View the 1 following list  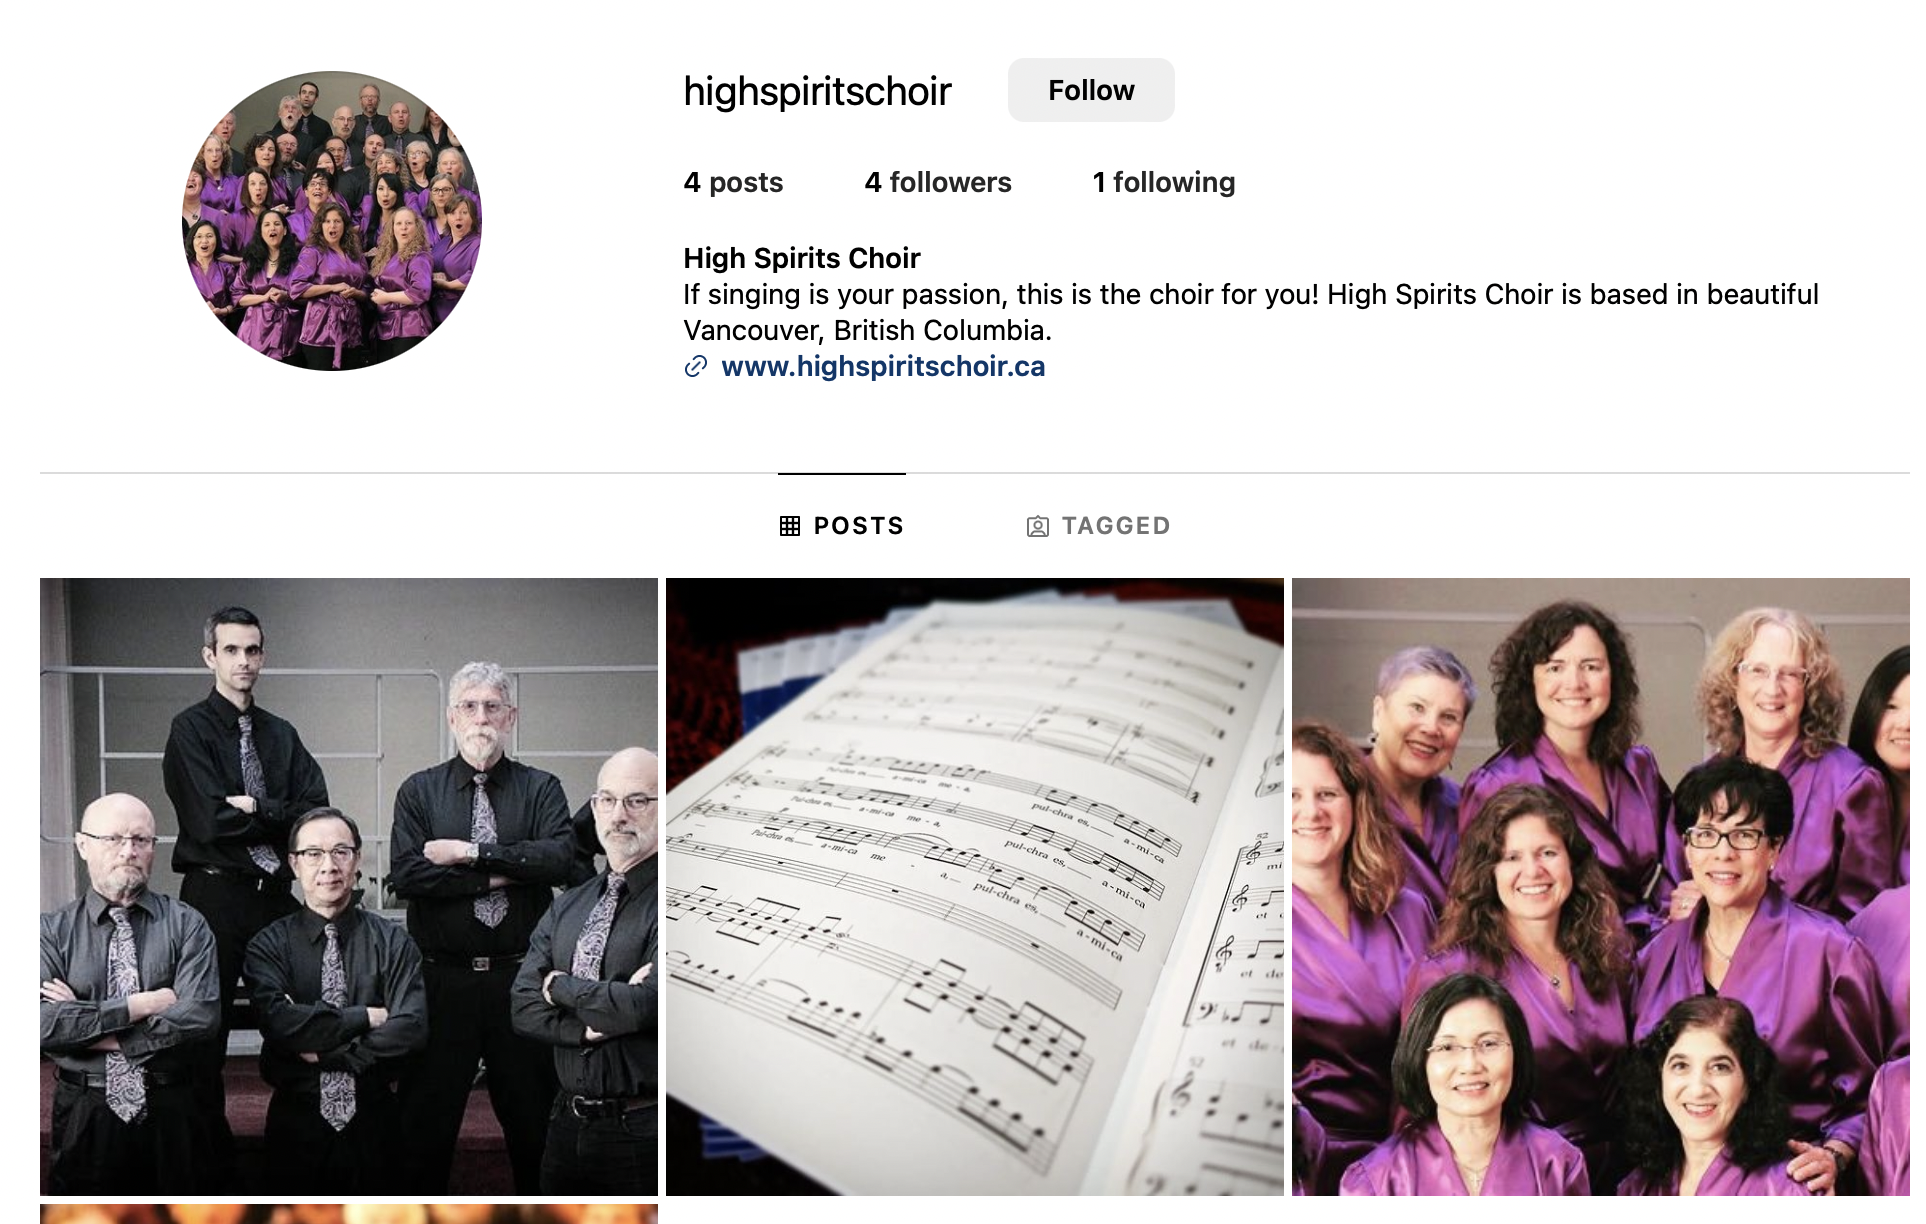pyautogui.click(x=1164, y=182)
